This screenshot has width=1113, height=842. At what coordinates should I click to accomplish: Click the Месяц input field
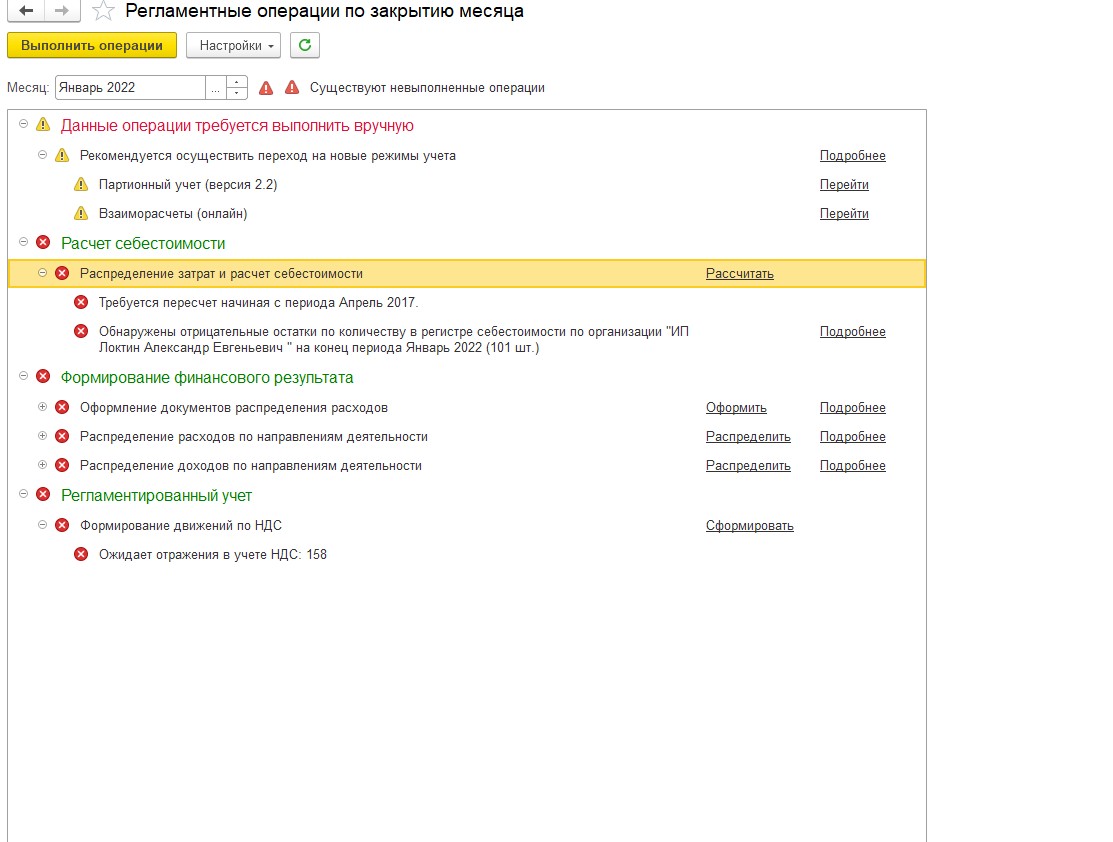point(130,88)
